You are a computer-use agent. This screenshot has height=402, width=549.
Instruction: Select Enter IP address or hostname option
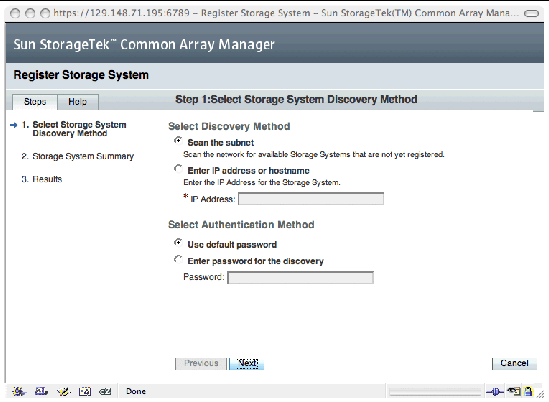click(x=178, y=169)
